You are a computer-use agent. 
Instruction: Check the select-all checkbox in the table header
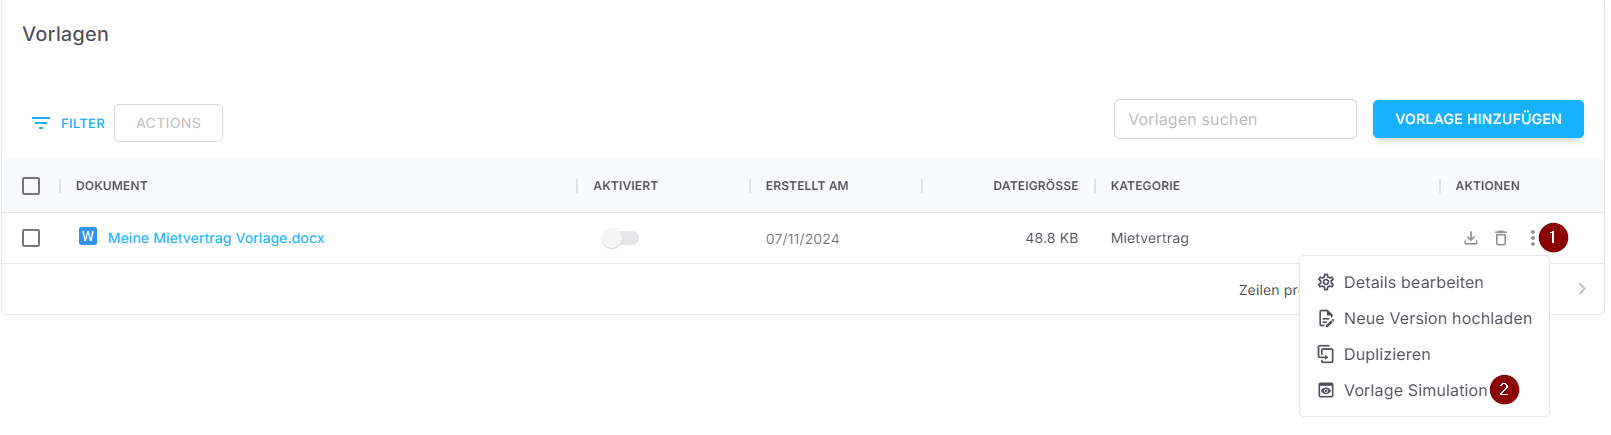coord(31,186)
